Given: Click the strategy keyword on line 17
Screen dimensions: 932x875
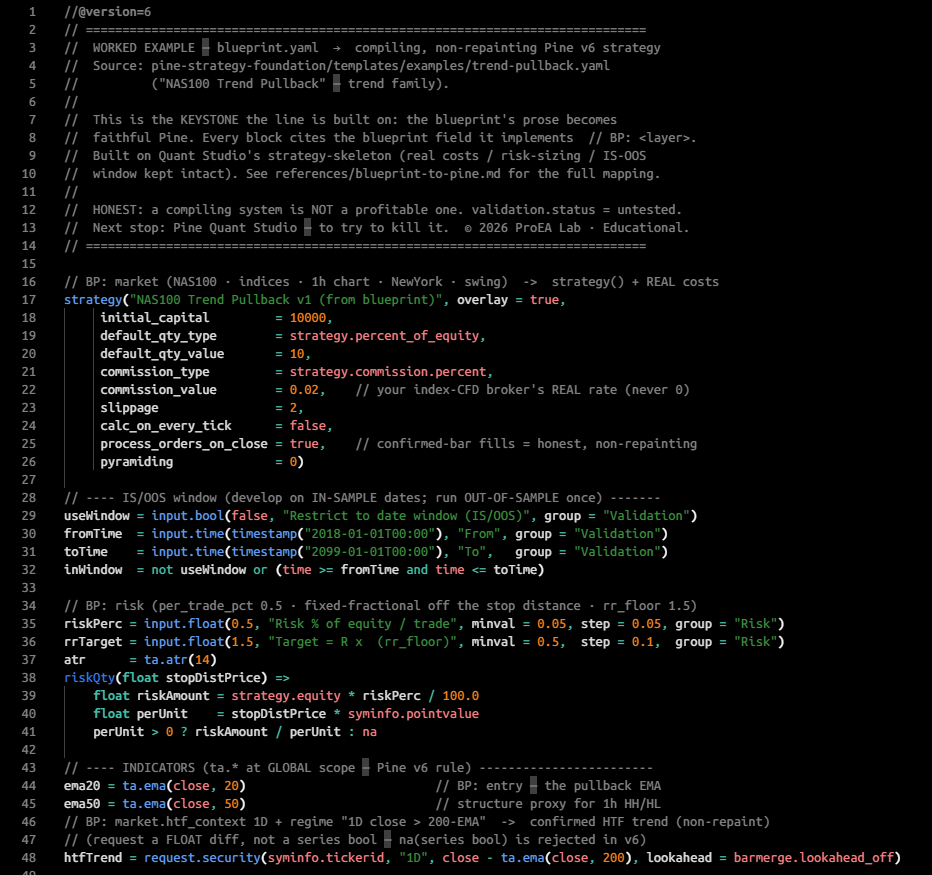Looking at the screenshot, I should click(93, 300).
